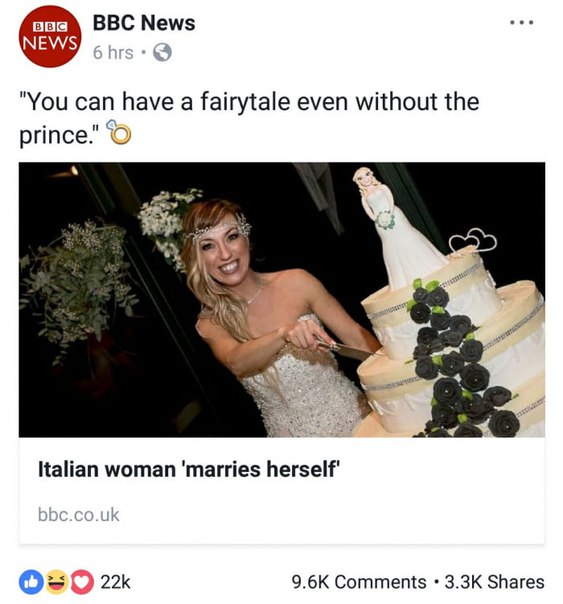This screenshot has width=563, height=604.
Task: Open the three-dot post options menu
Action: [521, 22]
